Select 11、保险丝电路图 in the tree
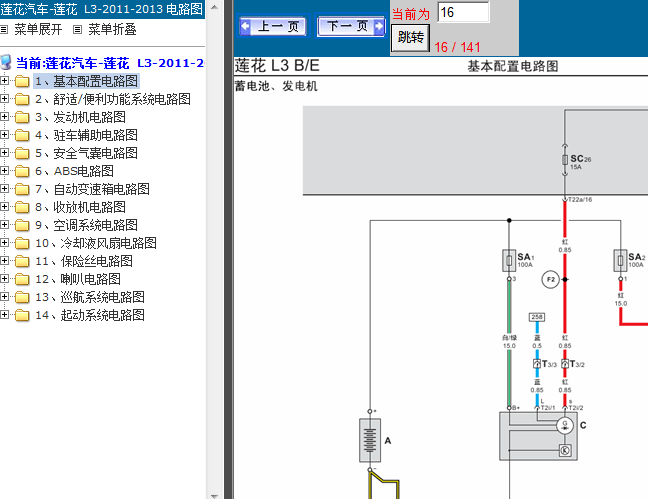This screenshot has height=499, width=648. 84,261
